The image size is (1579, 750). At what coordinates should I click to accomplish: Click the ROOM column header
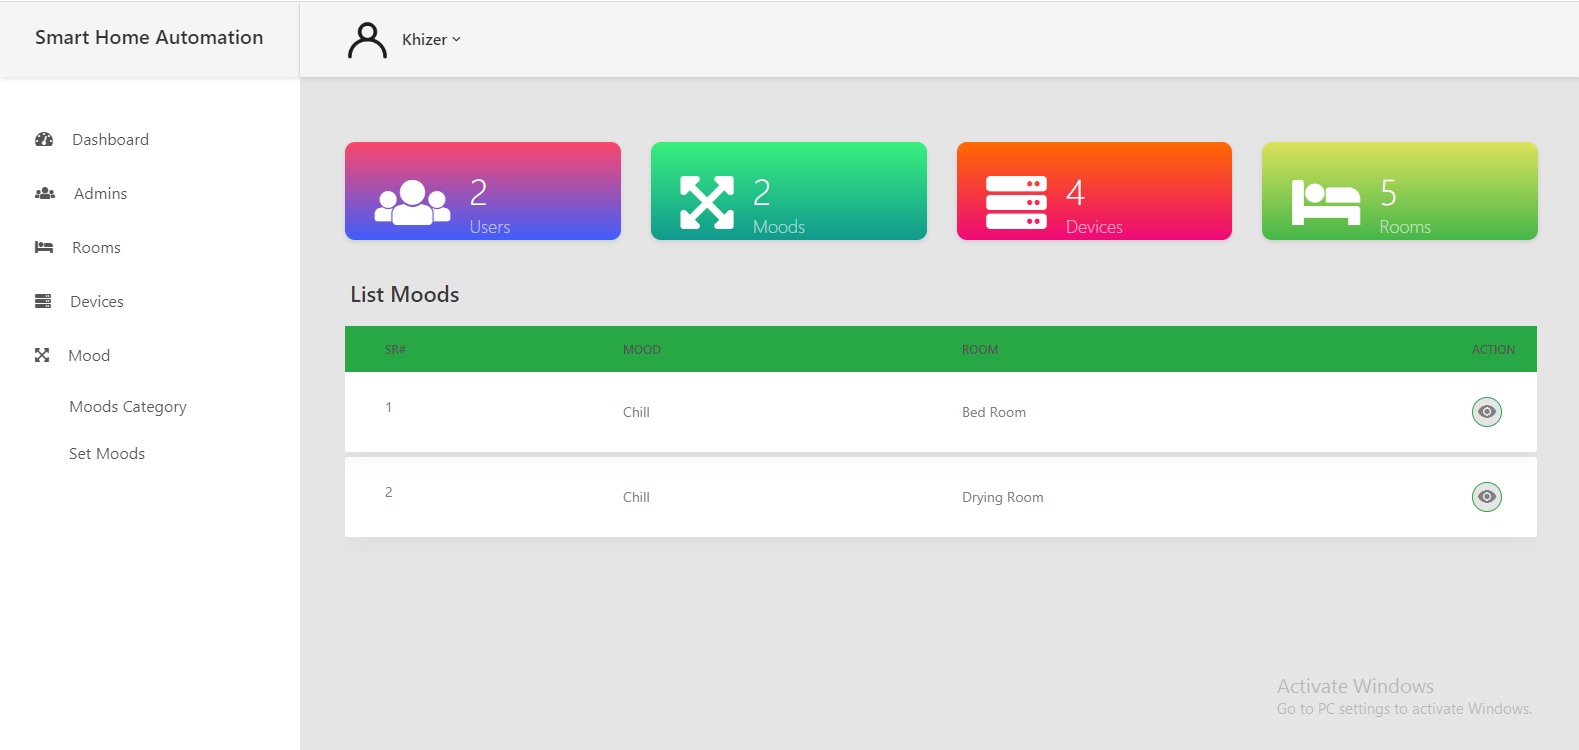tap(979, 350)
